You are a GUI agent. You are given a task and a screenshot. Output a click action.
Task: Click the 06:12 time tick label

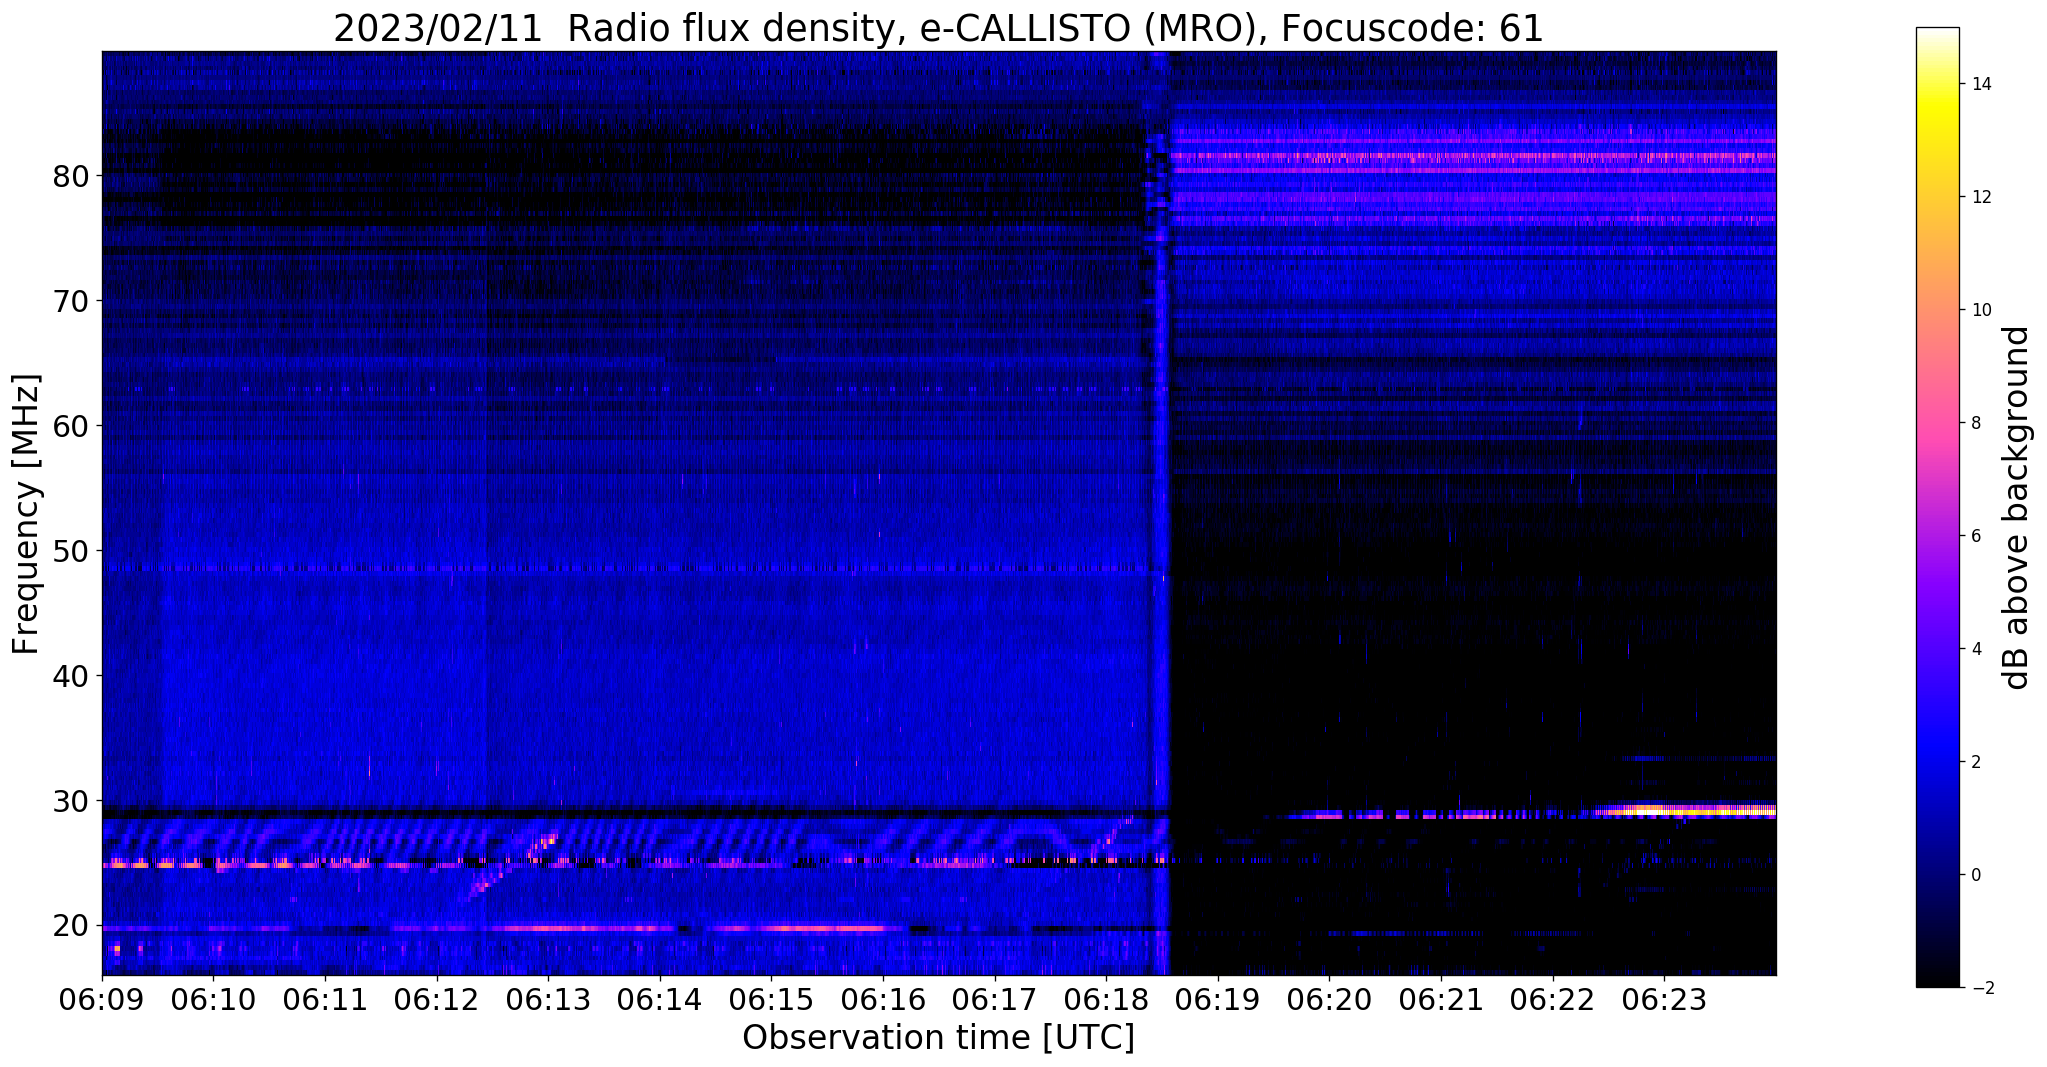(436, 998)
